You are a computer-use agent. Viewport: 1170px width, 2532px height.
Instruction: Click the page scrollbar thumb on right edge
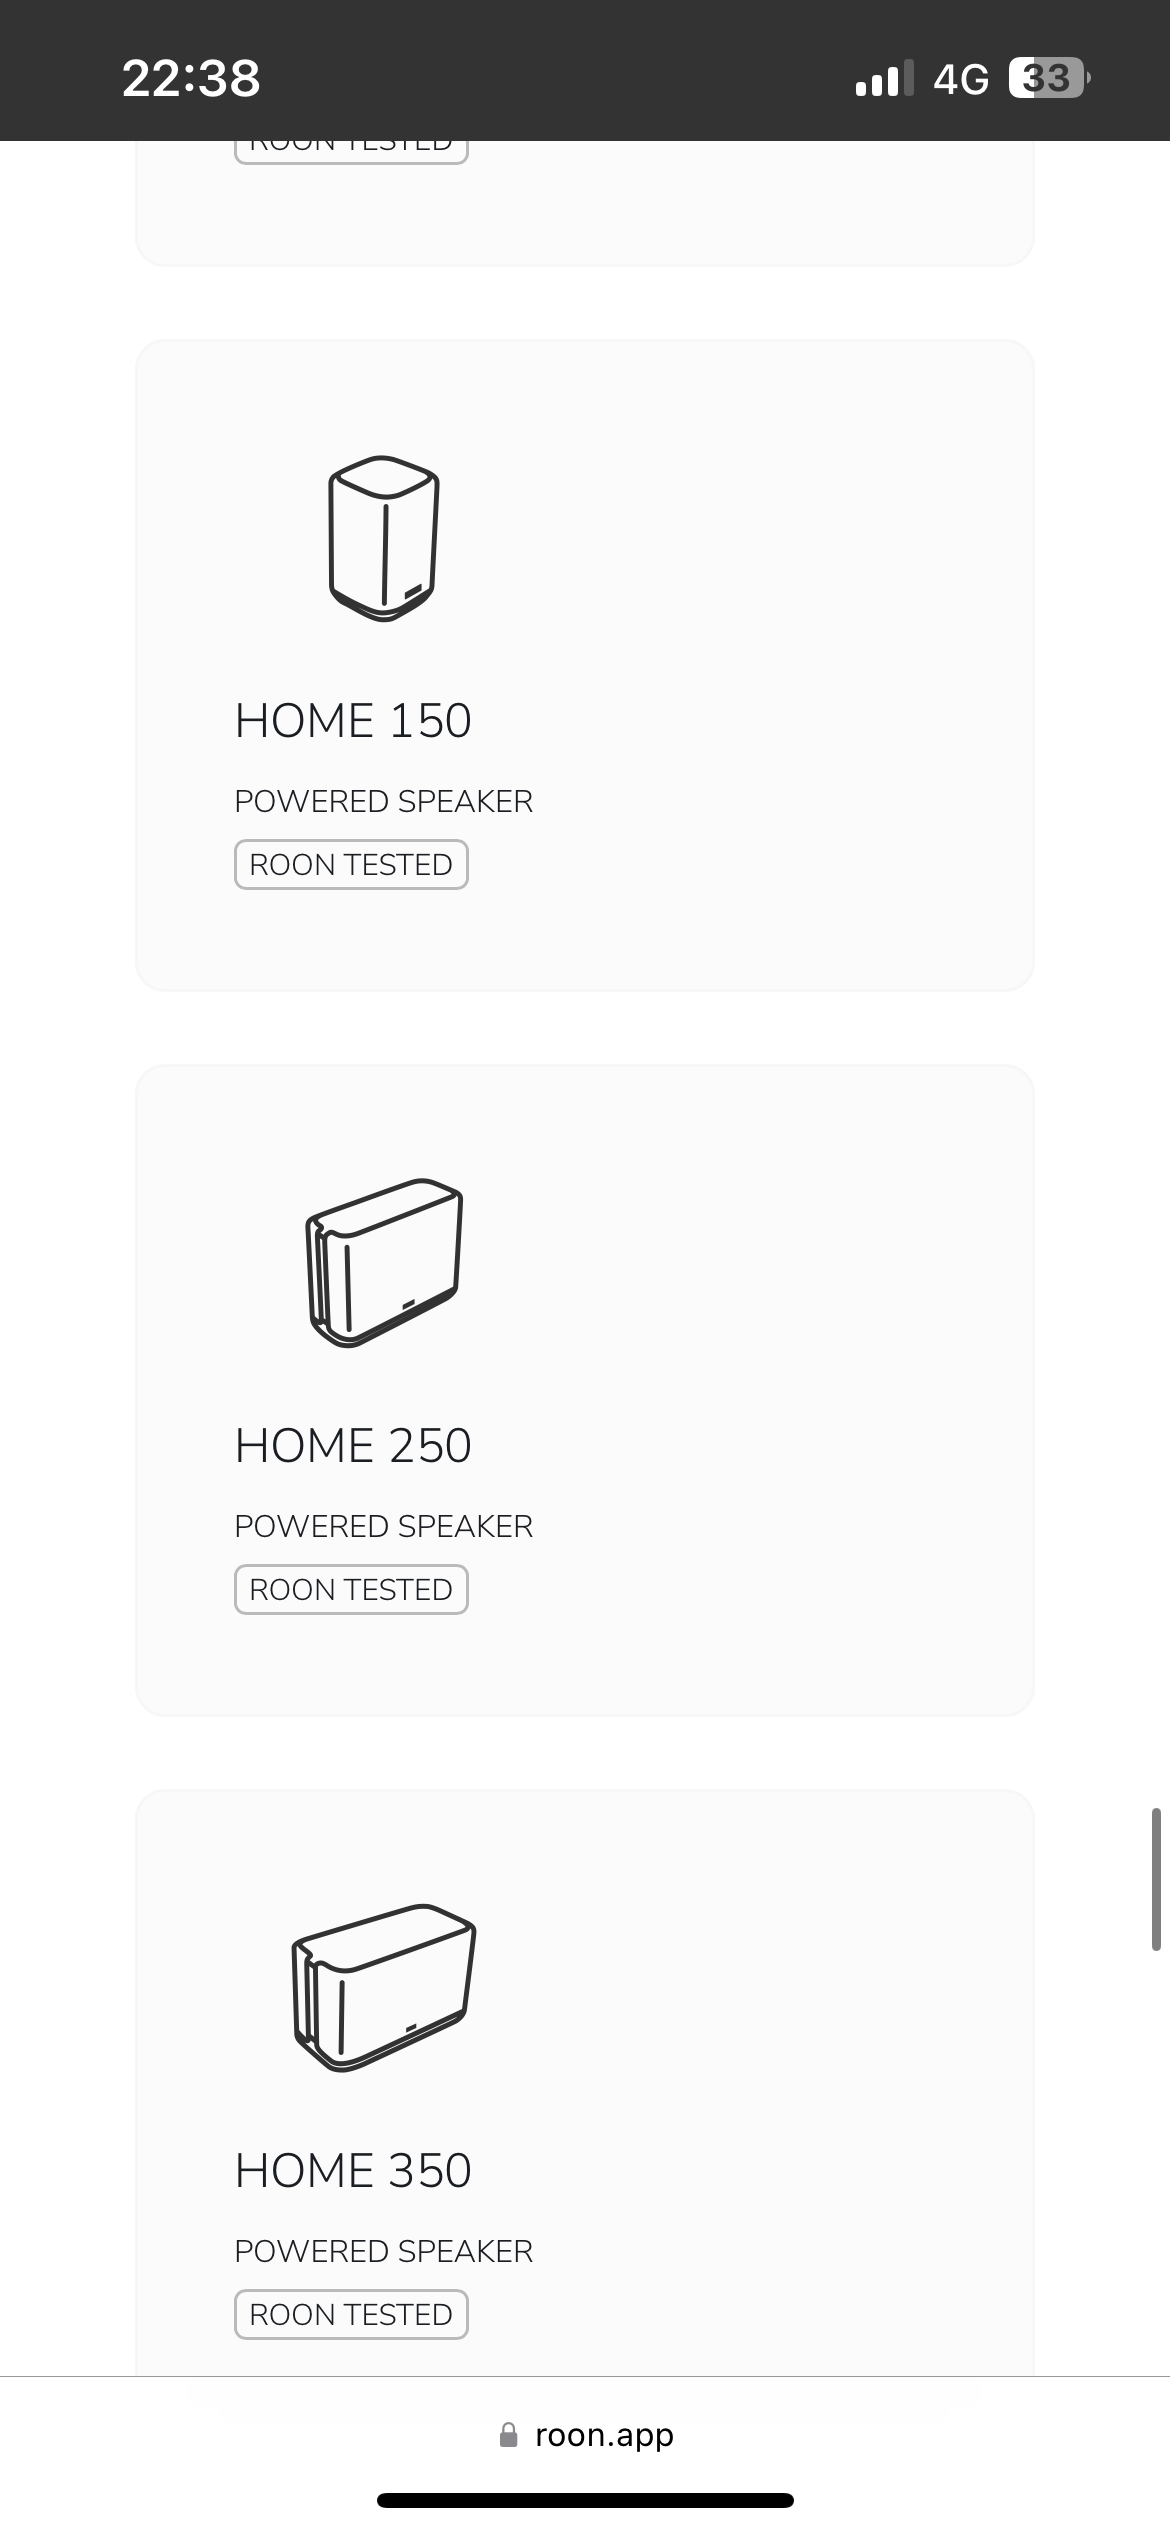1156,1879
